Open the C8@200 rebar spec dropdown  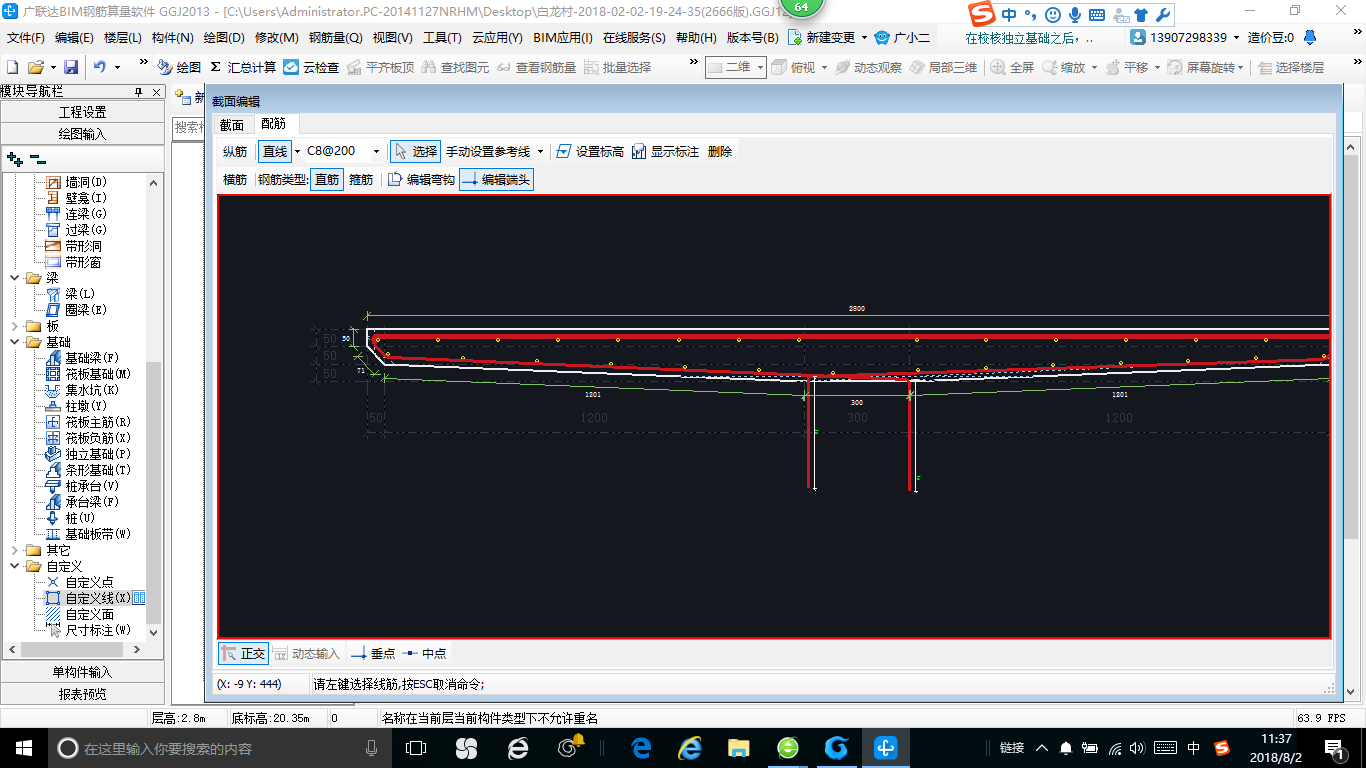click(x=376, y=152)
